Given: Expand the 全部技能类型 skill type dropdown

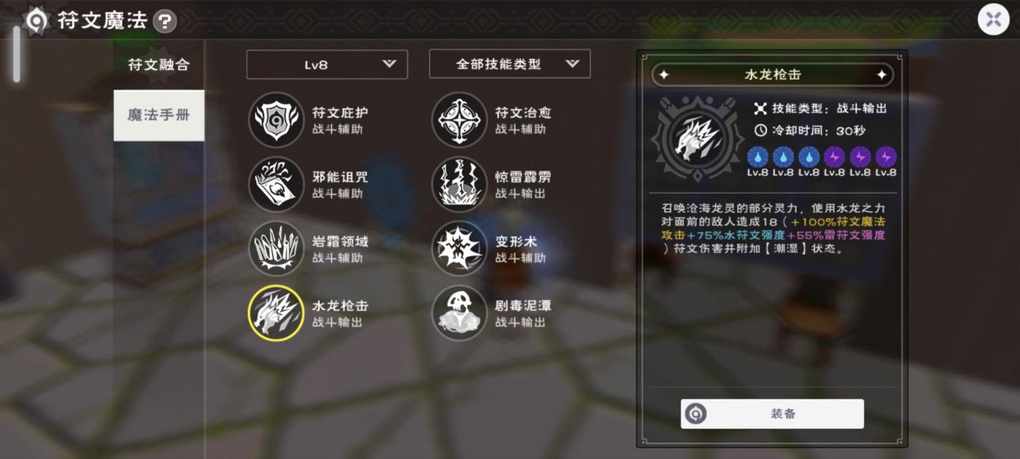Looking at the screenshot, I should coord(510,64).
